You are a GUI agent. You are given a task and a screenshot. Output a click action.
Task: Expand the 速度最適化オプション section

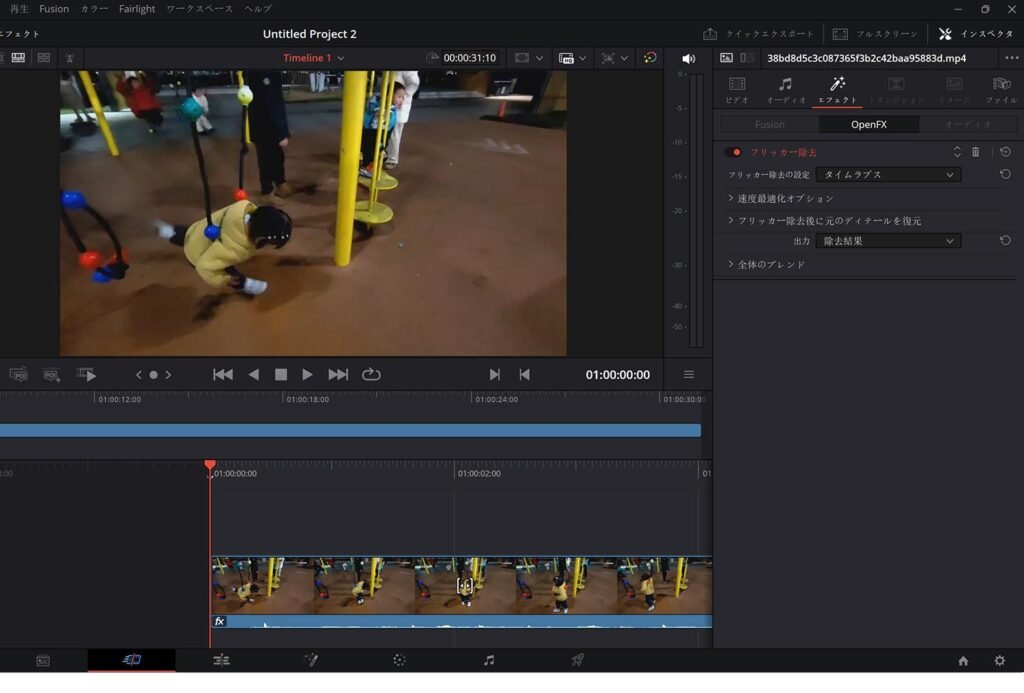pos(785,198)
